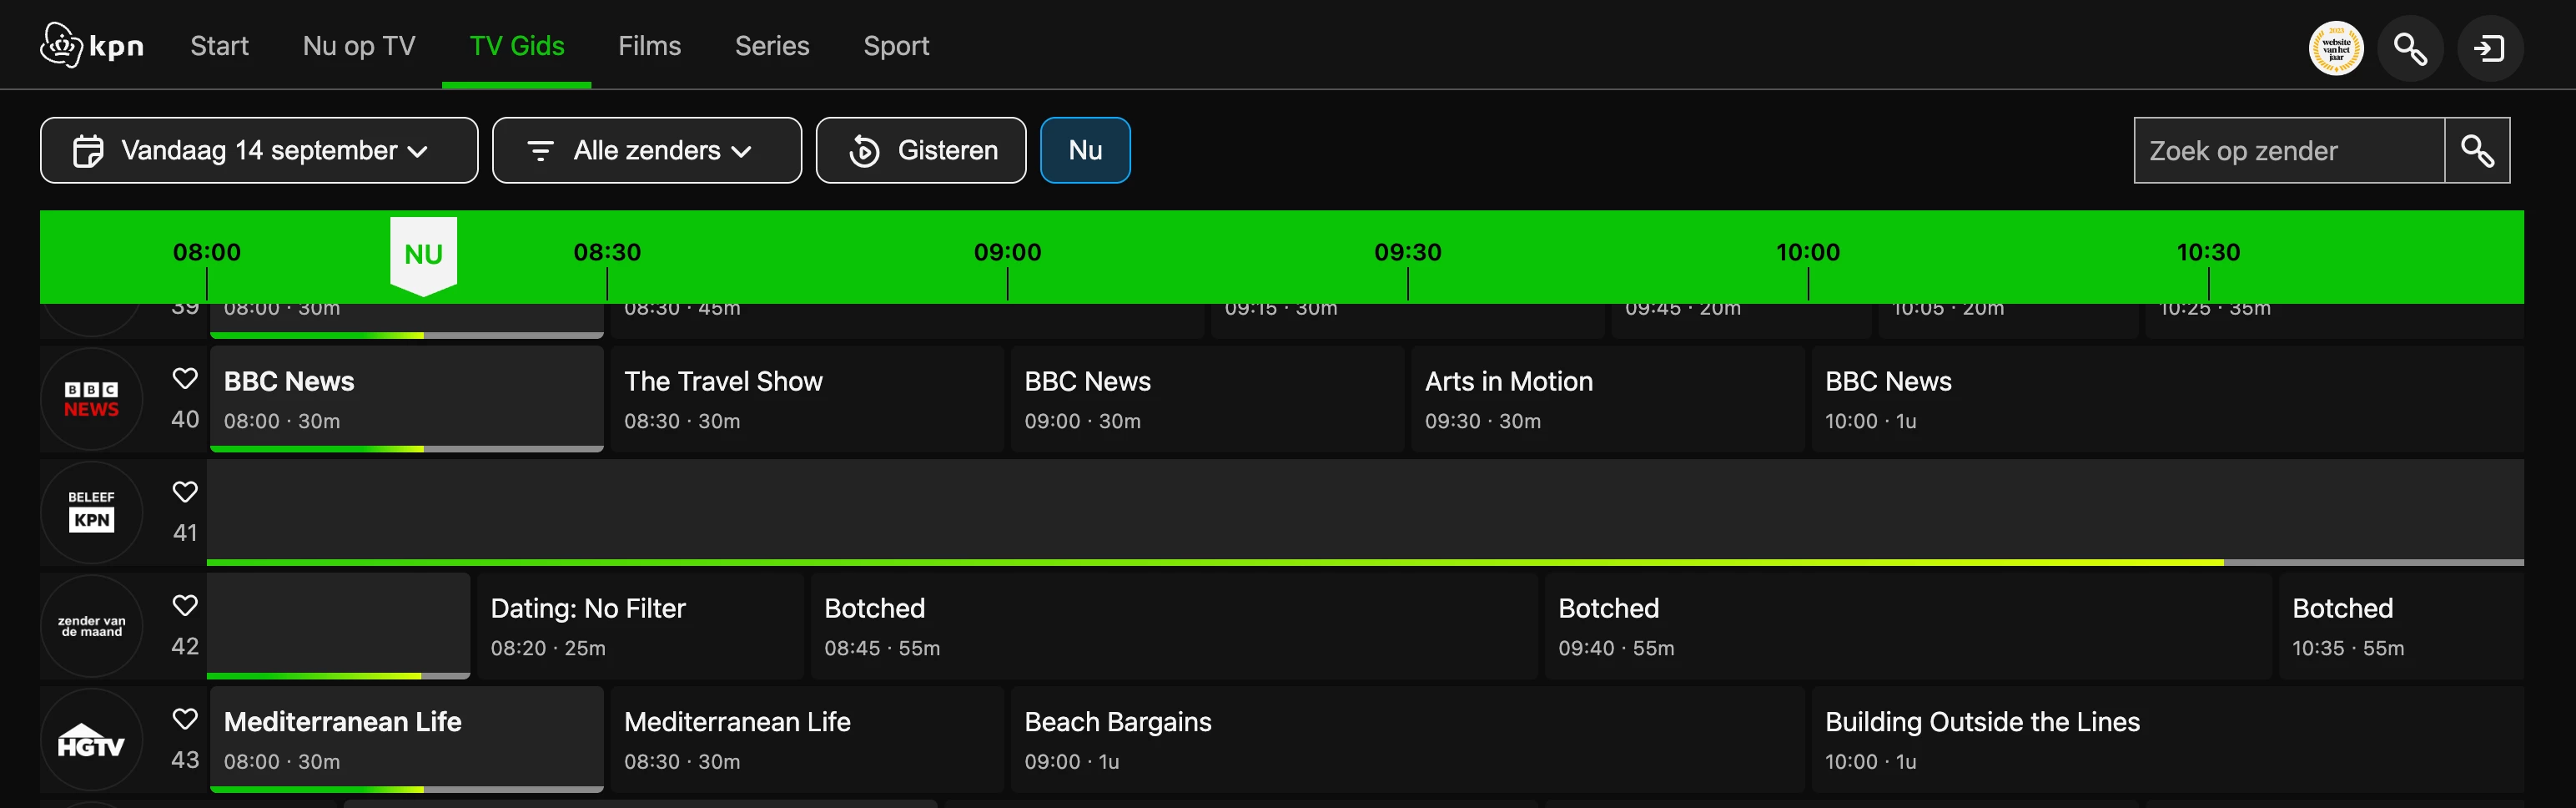Open the HGTV channel logo
Viewport: 2576px width, 808px height.
point(91,740)
